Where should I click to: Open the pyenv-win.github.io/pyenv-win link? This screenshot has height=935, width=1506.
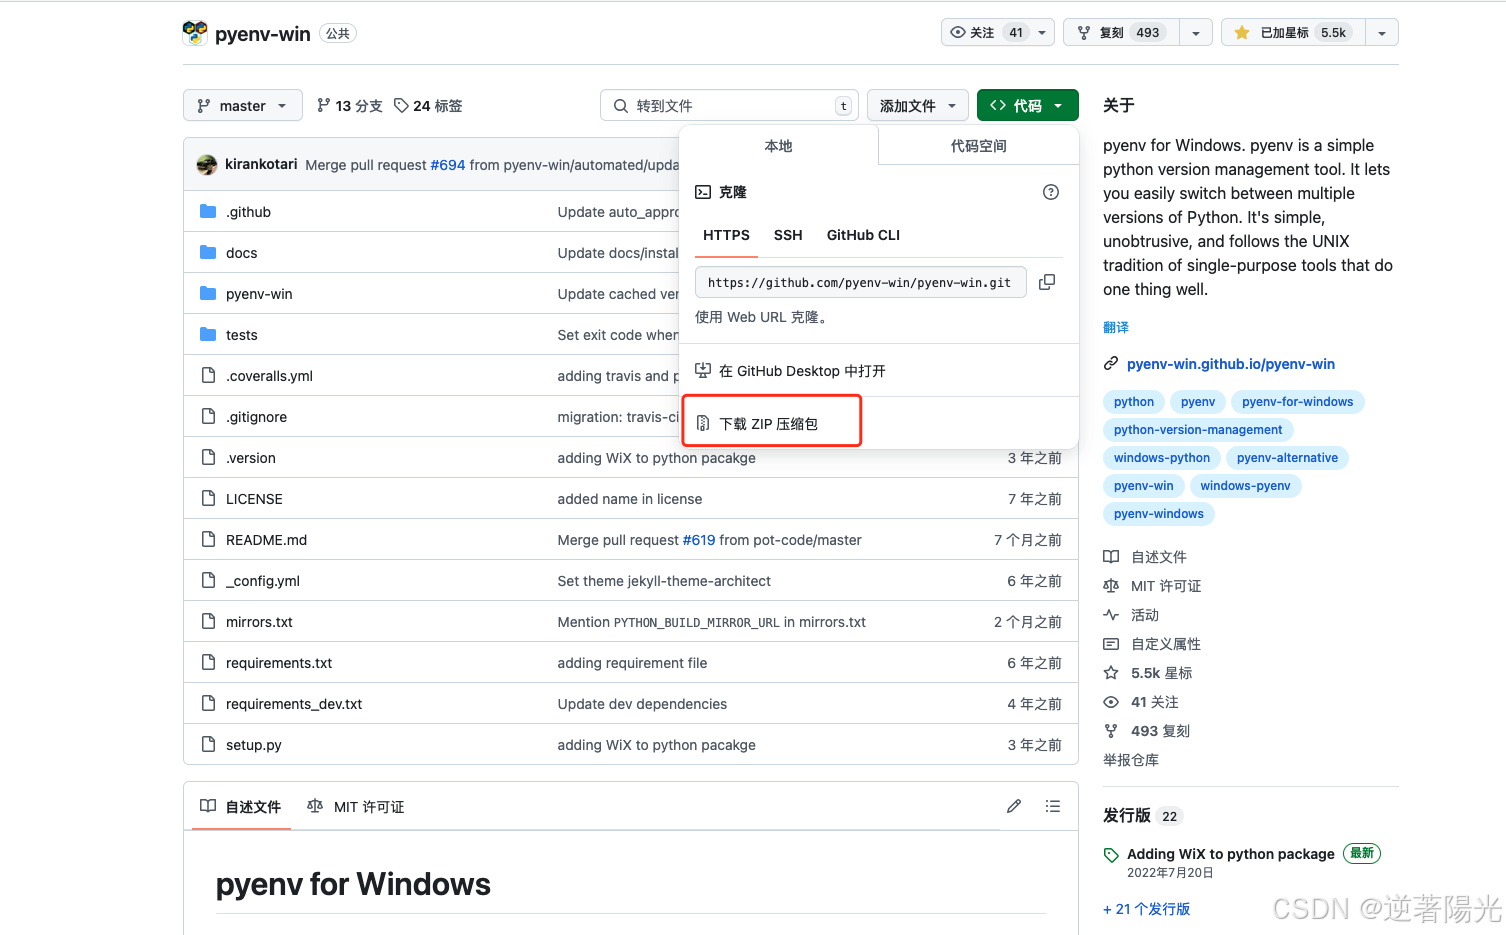(1230, 364)
